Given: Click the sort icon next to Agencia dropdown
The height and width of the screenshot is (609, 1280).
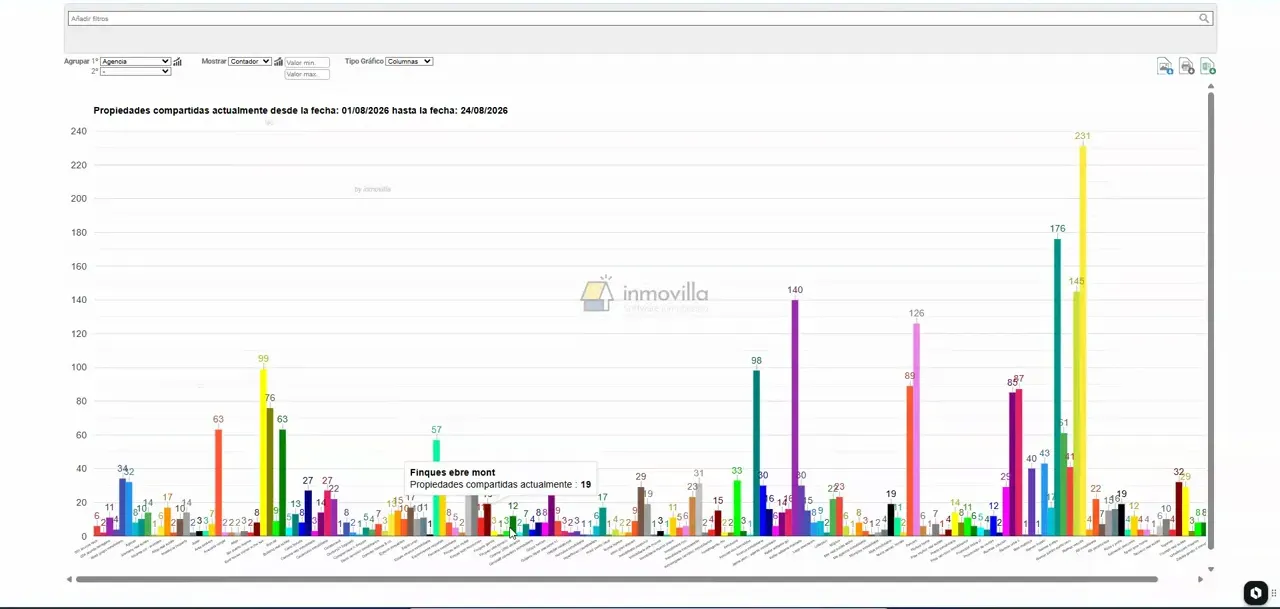Looking at the screenshot, I should click(x=178, y=61).
